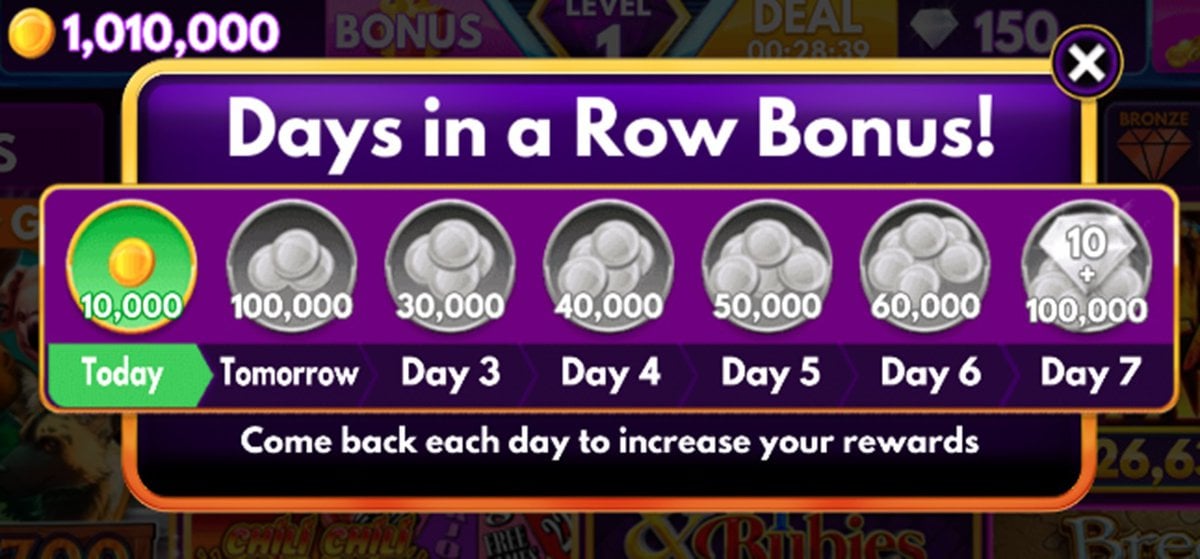The image size is (1200, 559).
Task: Click the Day 3 label
Action: click(450, 373)
